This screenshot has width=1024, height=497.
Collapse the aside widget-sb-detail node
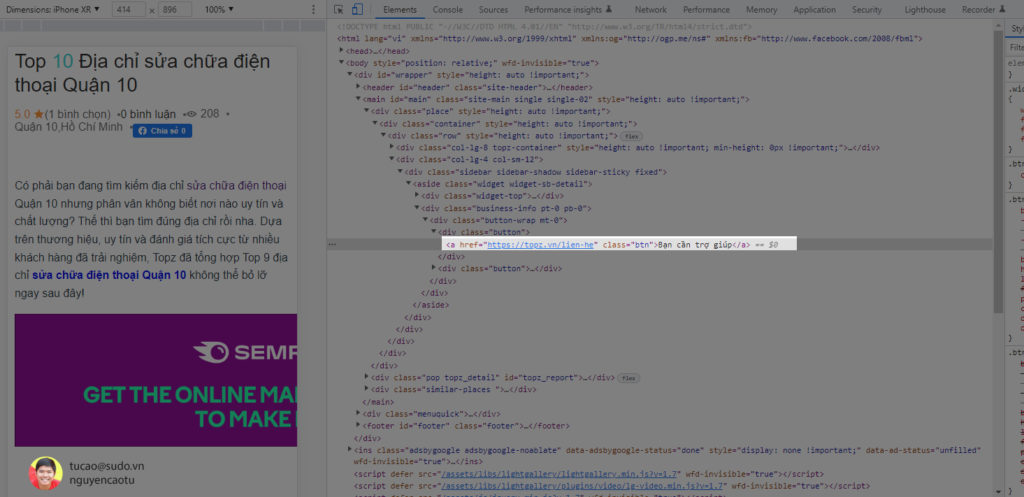tap(408, 184)
